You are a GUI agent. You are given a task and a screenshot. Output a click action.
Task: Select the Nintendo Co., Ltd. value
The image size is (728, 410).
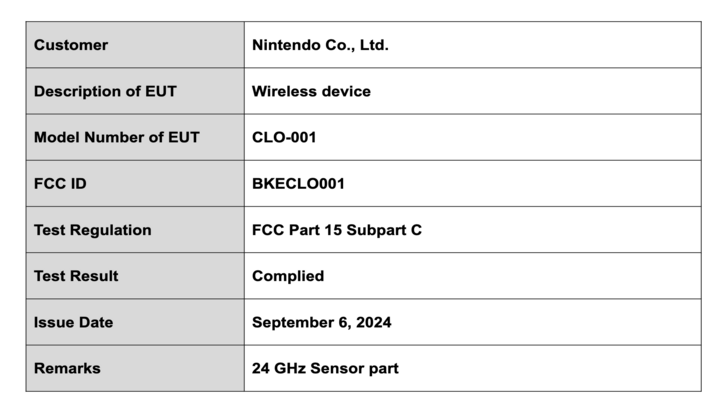pos(320,45)
